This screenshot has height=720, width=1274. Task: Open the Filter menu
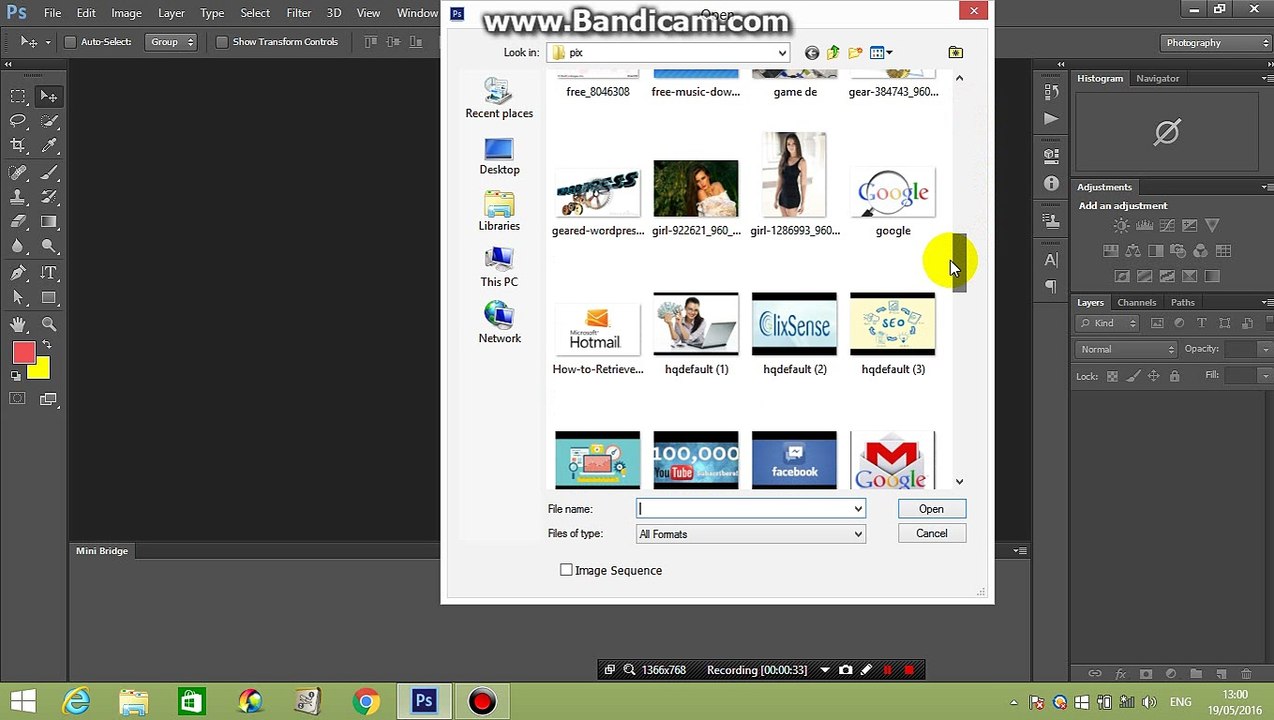(299, 13)
